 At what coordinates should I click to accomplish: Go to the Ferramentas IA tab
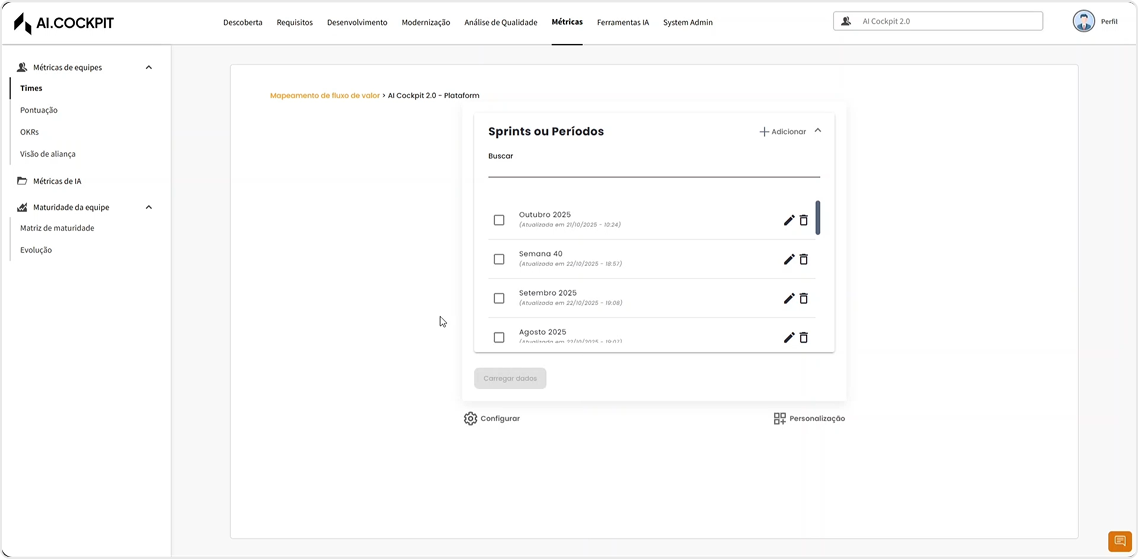(x=622, y=22)
